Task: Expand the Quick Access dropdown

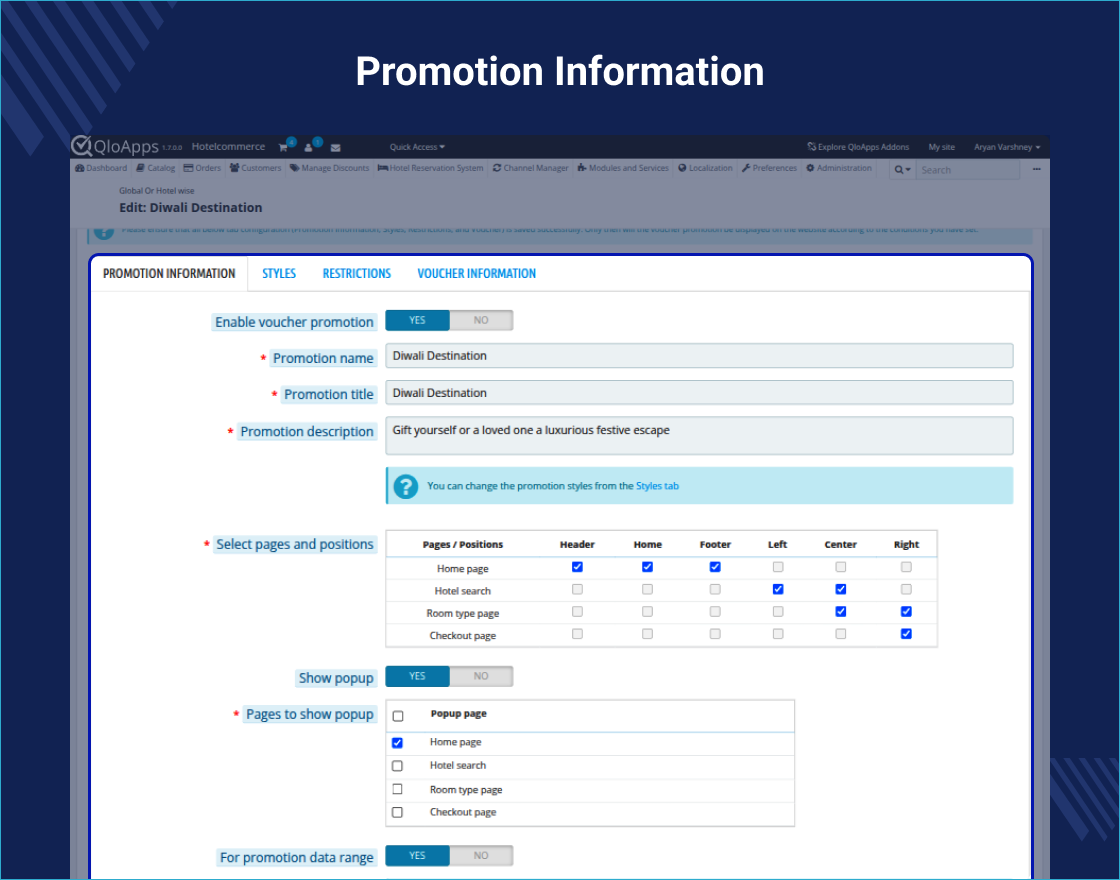Action: 417,147
